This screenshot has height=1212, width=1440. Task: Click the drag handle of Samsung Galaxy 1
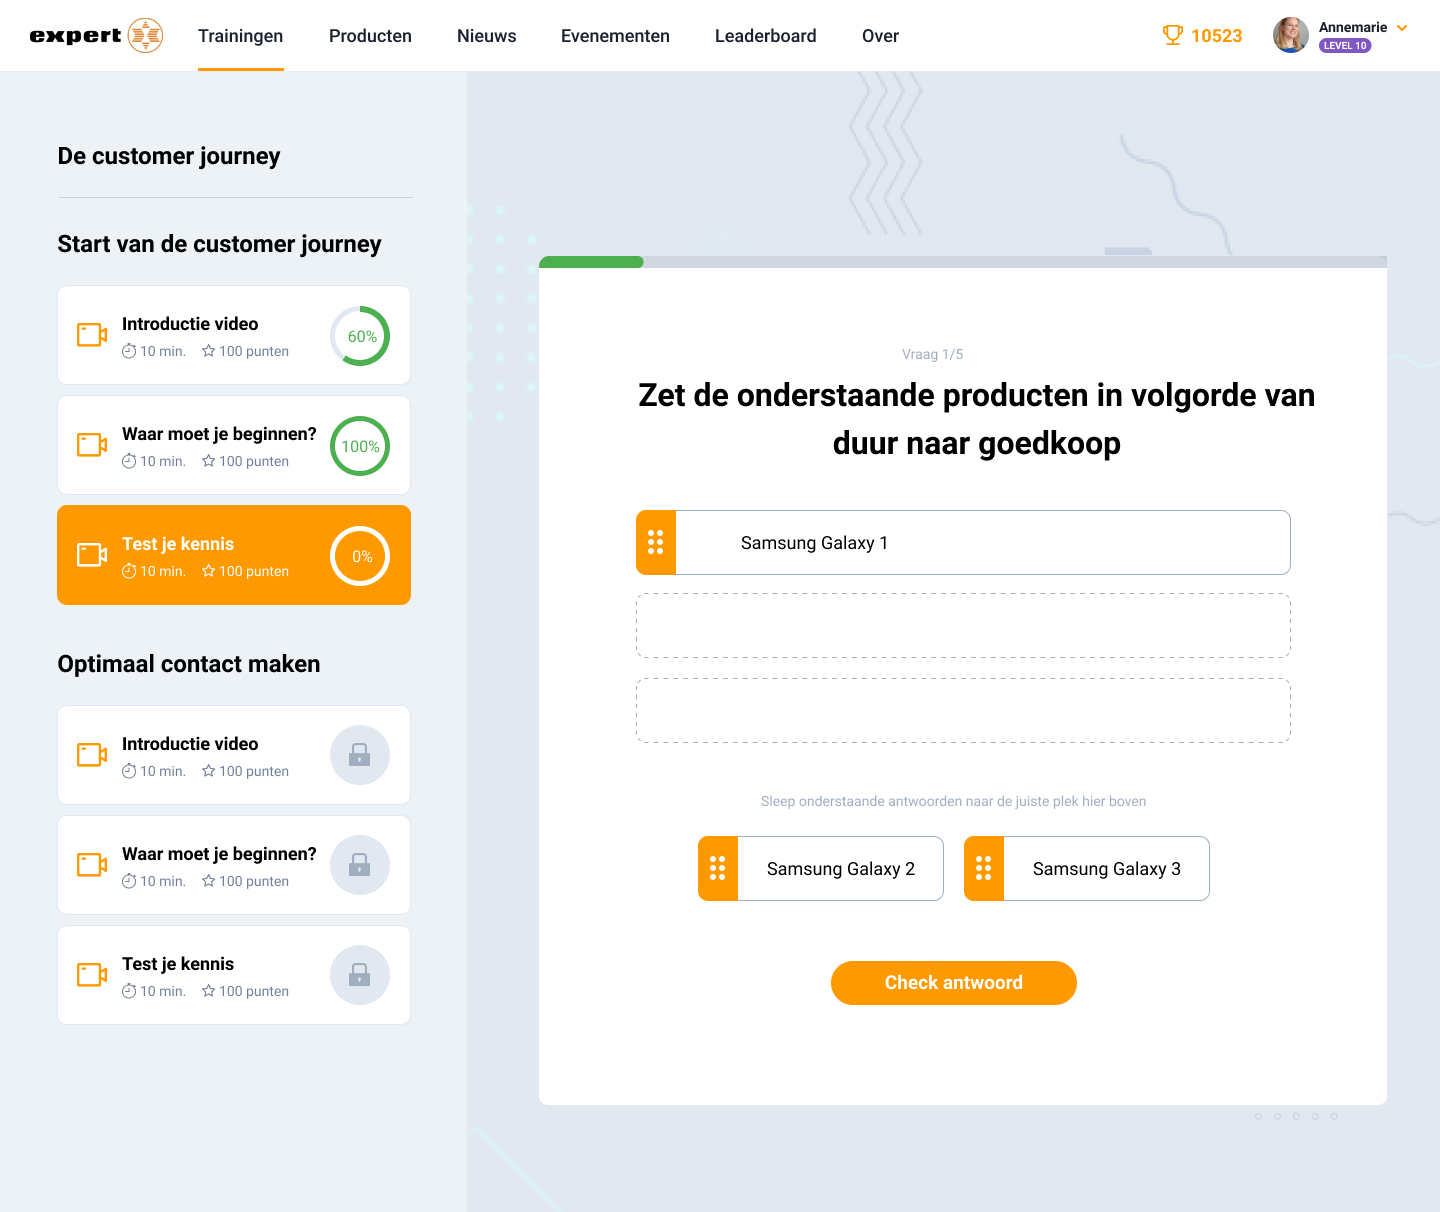point(656,543)
